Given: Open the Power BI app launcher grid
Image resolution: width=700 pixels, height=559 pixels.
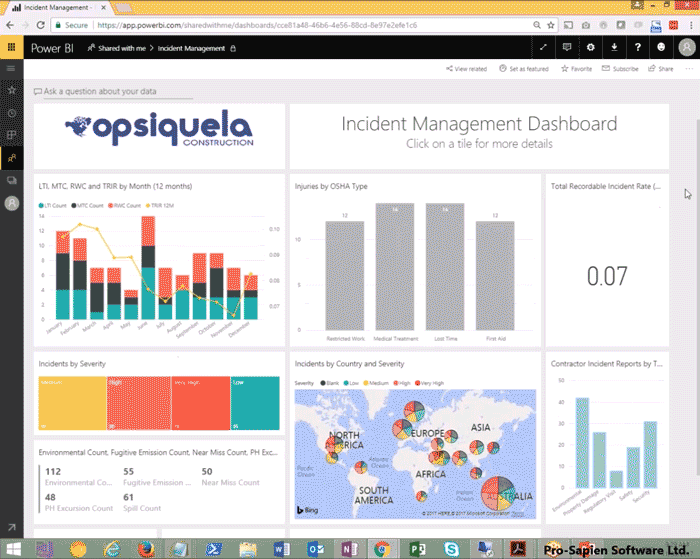Looking at the screenshot, I should coord(12,47).
